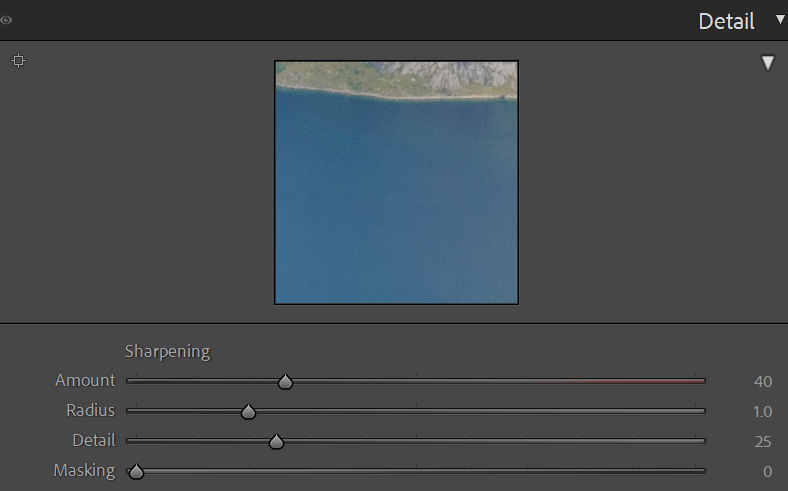Click the Sharpening section label

(167, 351)
